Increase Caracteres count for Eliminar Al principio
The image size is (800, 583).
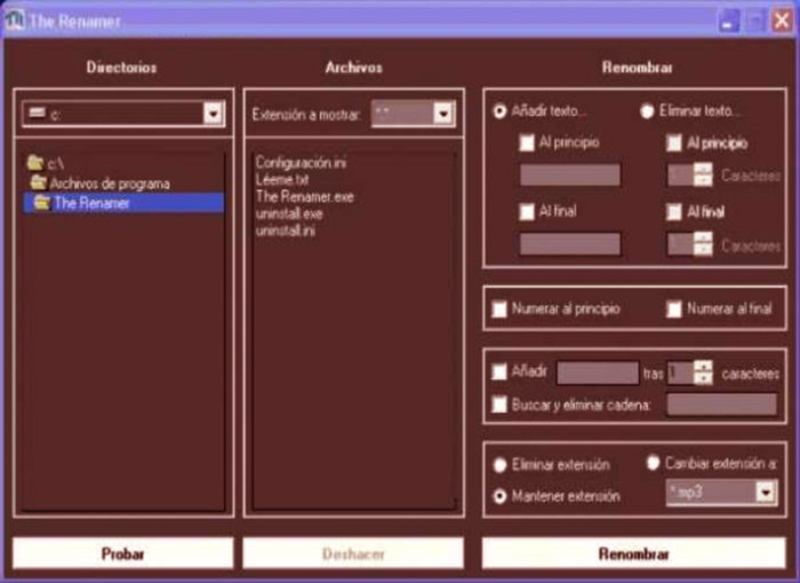point(703,169)
